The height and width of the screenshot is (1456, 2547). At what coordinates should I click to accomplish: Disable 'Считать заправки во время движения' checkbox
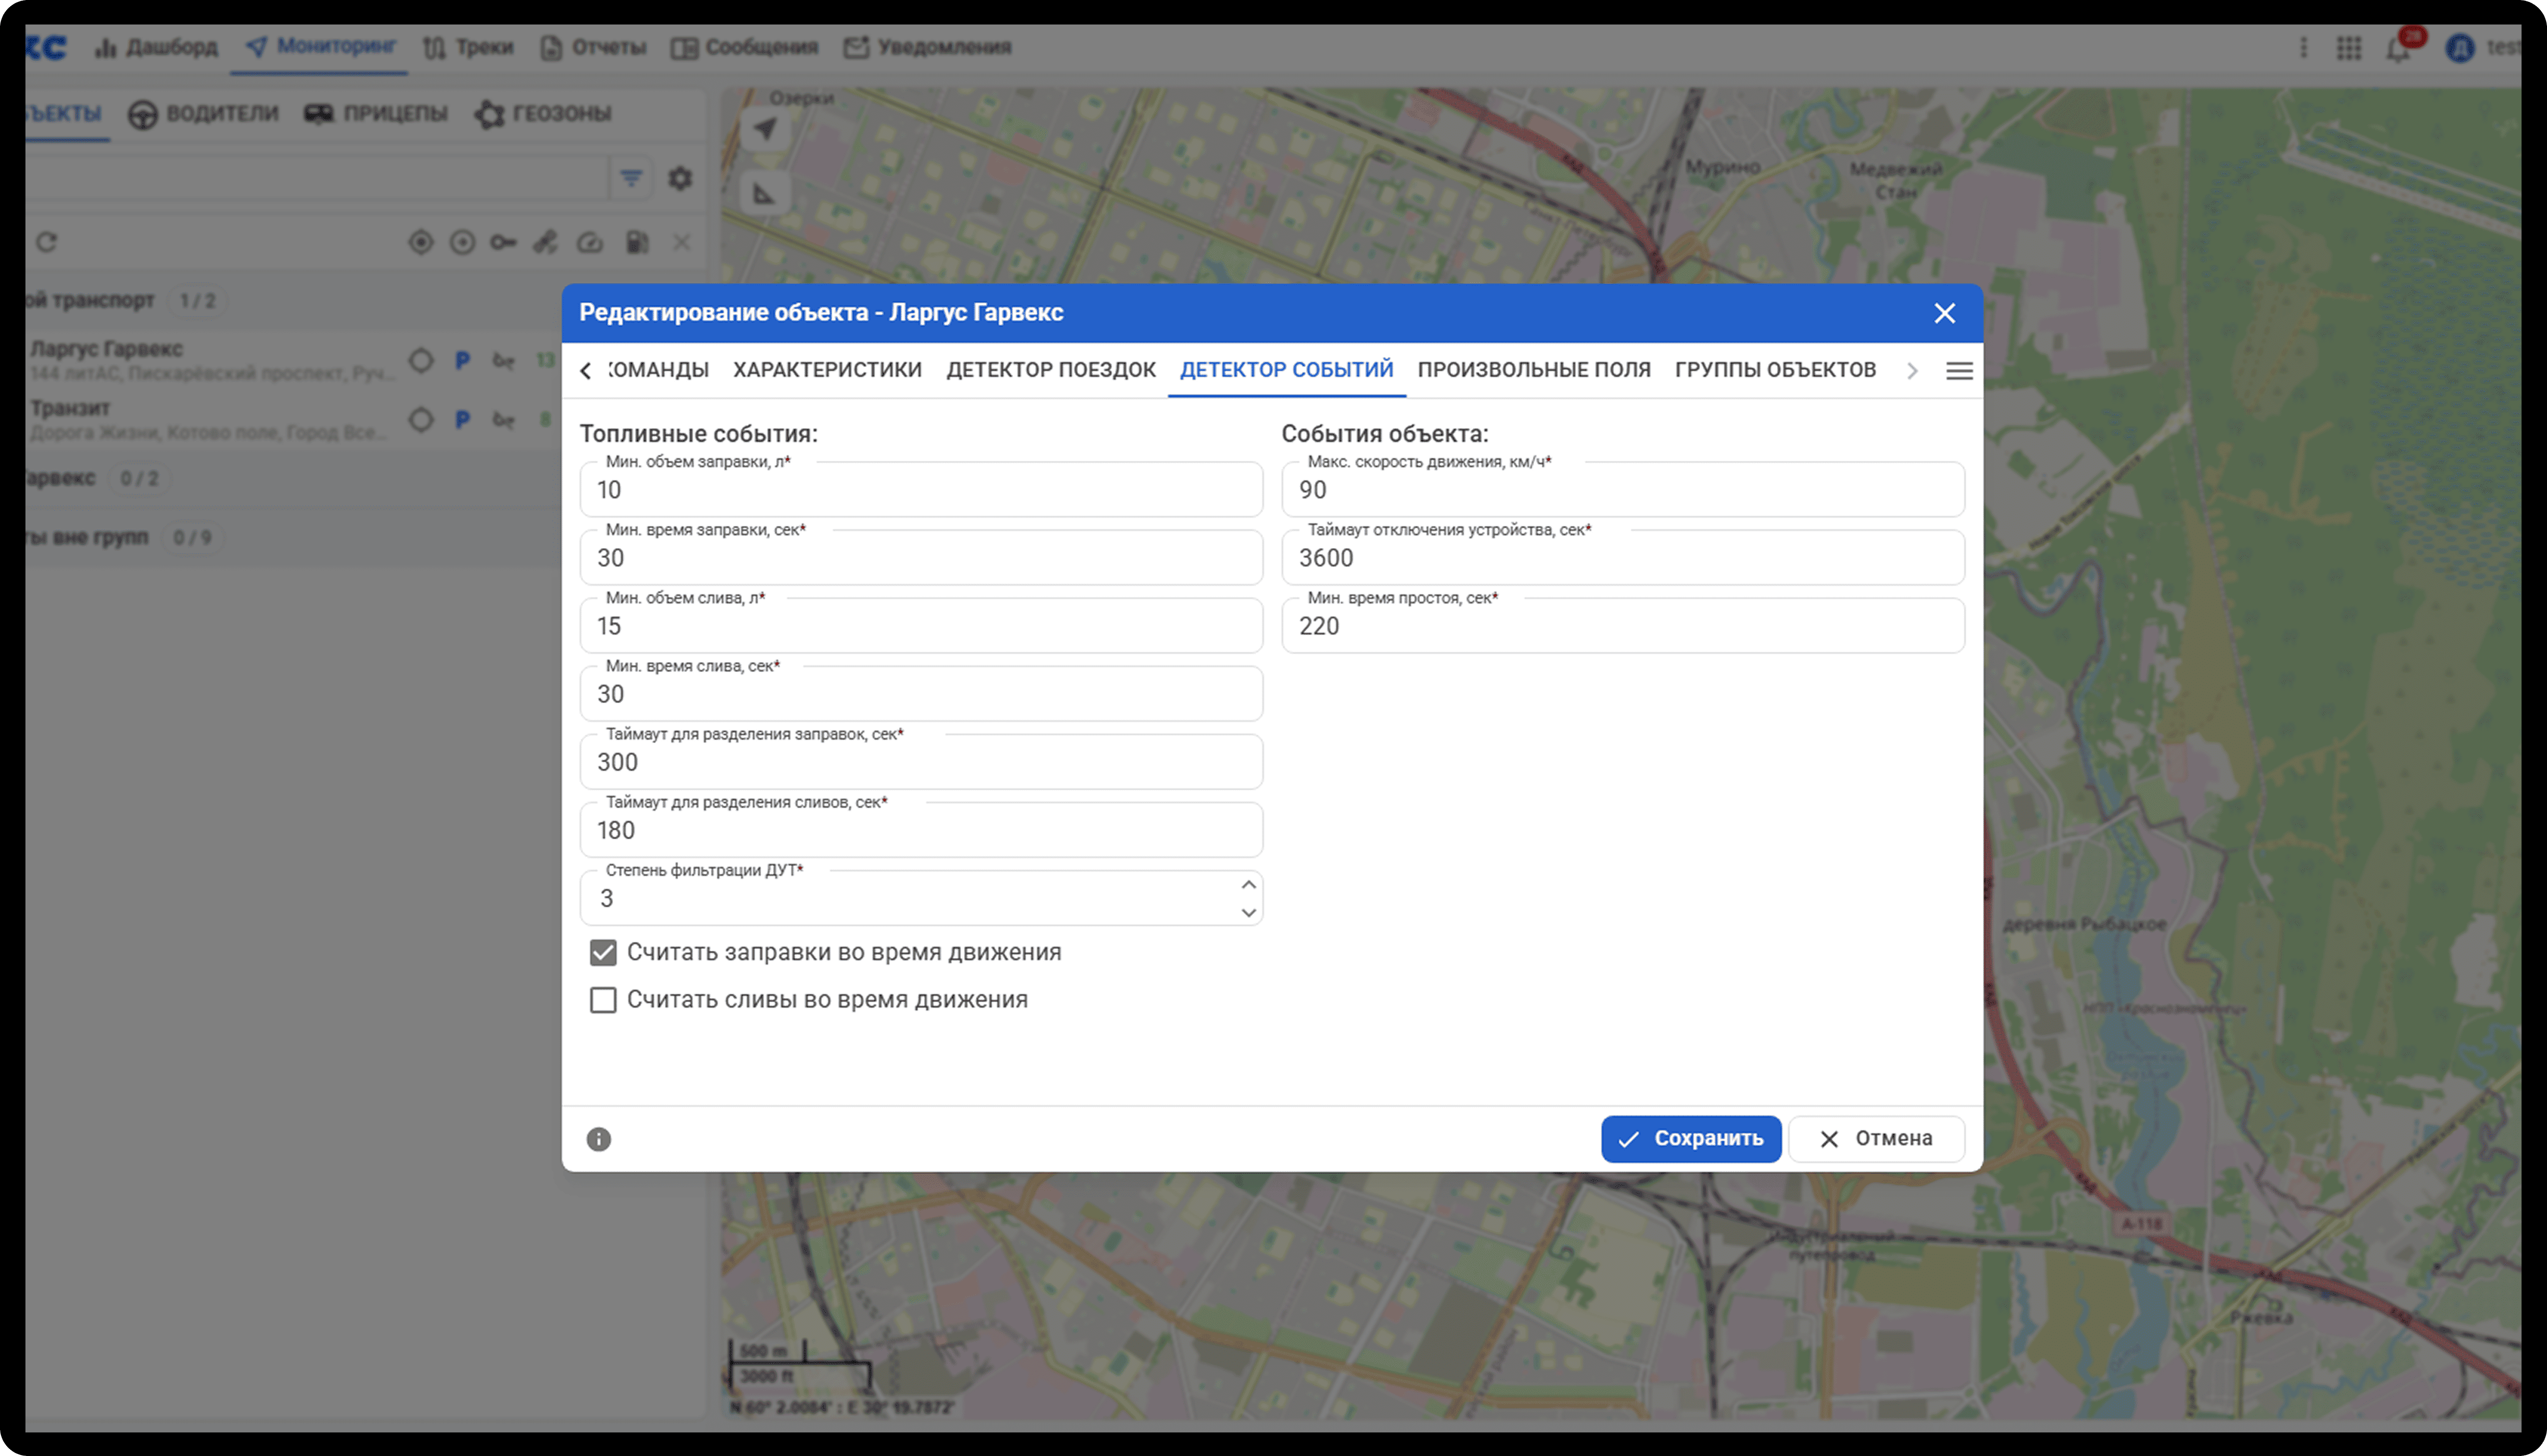pyautogui.click(x=603, y=953)
